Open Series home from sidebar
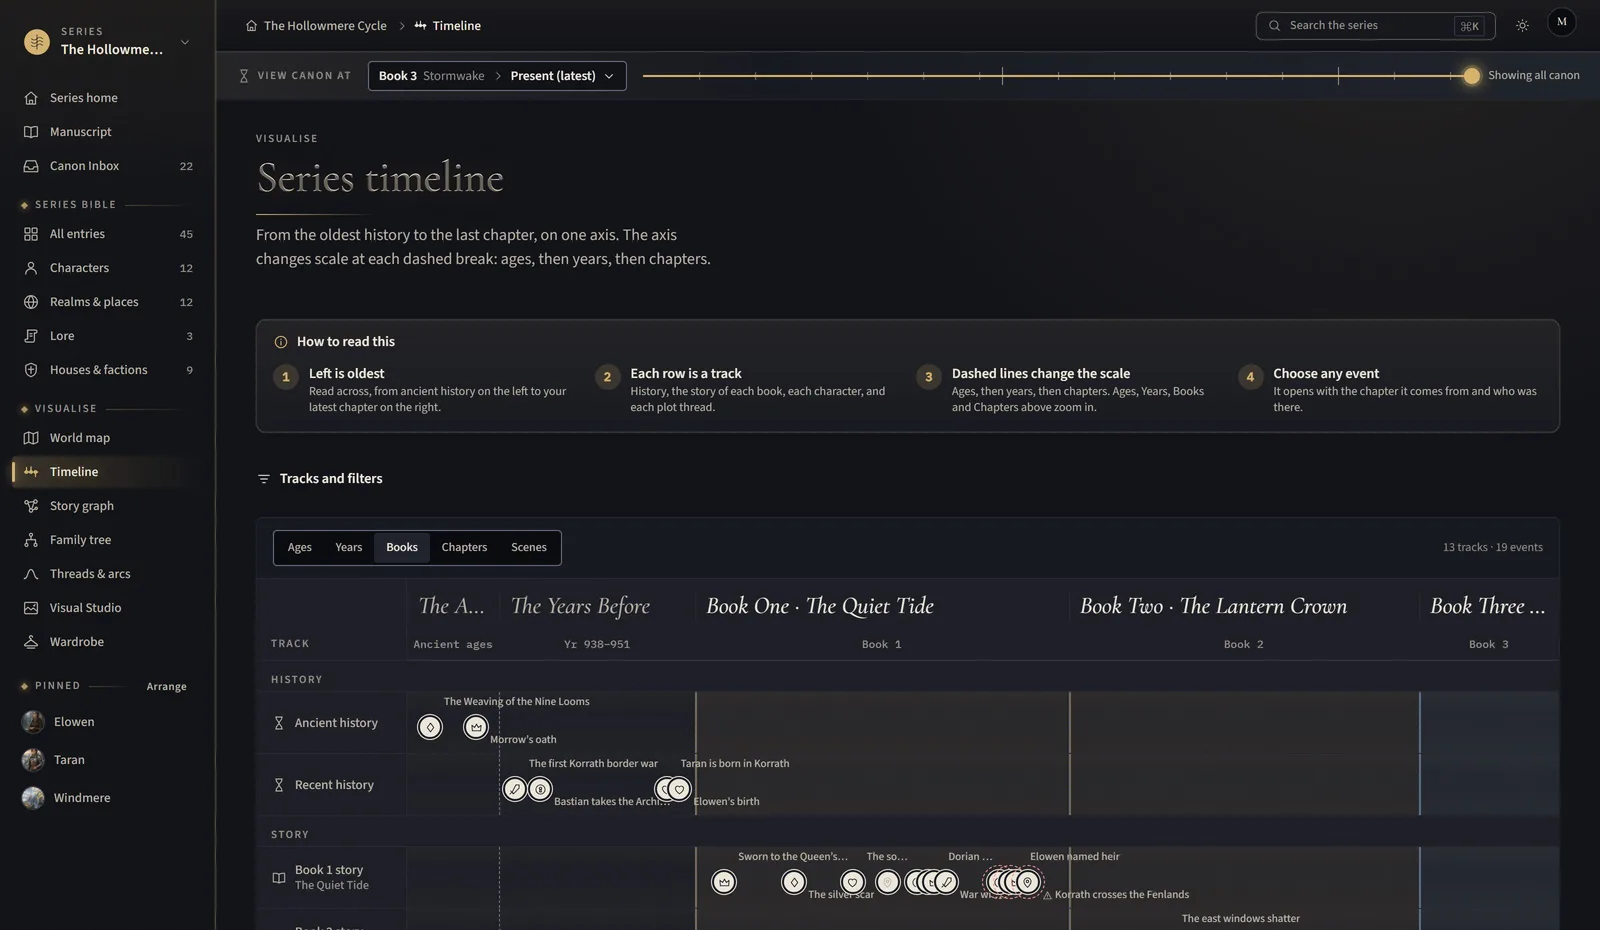Image resolution: width=1600 pixels, height=930 pixels. coord(107,98)
